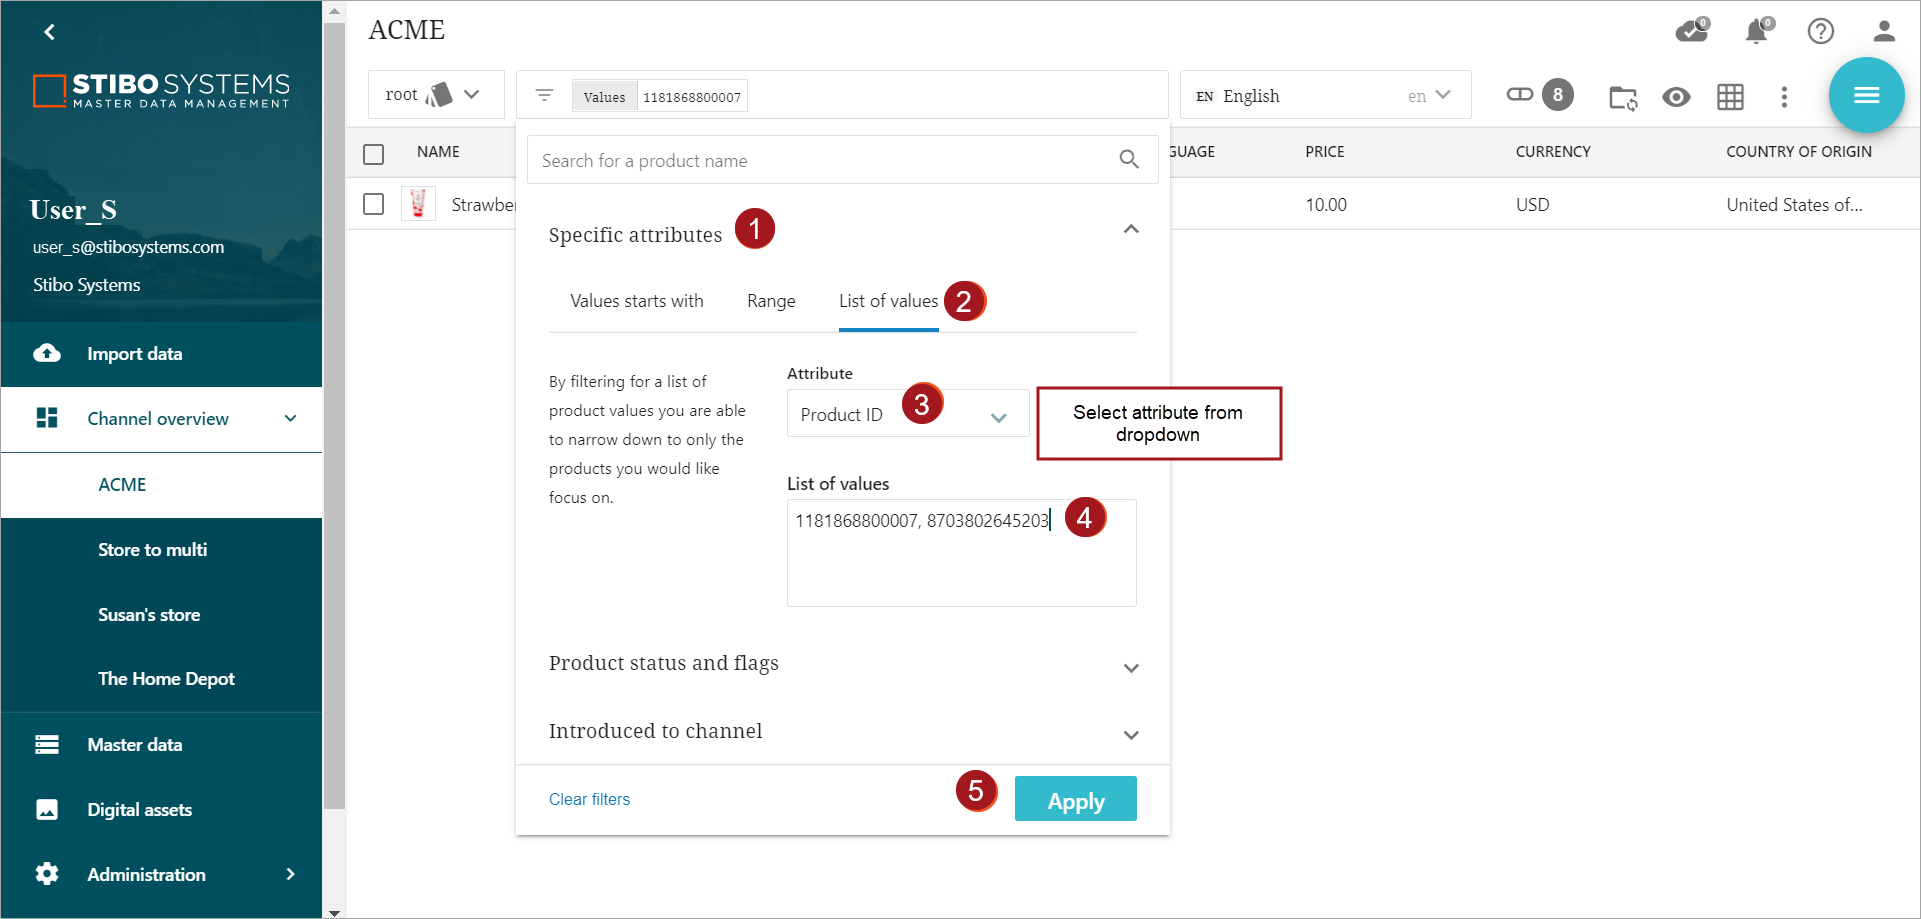Click the folder sync icon in toolbar

[1622, 97]
